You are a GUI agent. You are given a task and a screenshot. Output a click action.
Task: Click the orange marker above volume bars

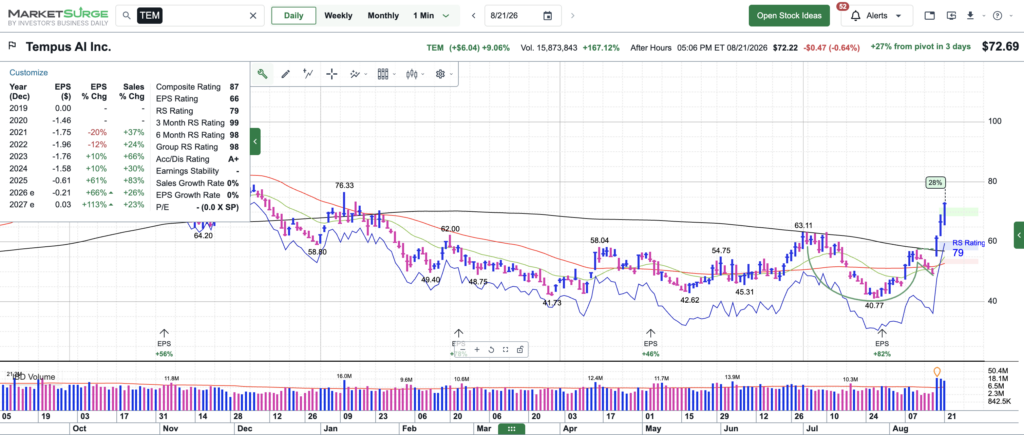click(x=937, y=372)
